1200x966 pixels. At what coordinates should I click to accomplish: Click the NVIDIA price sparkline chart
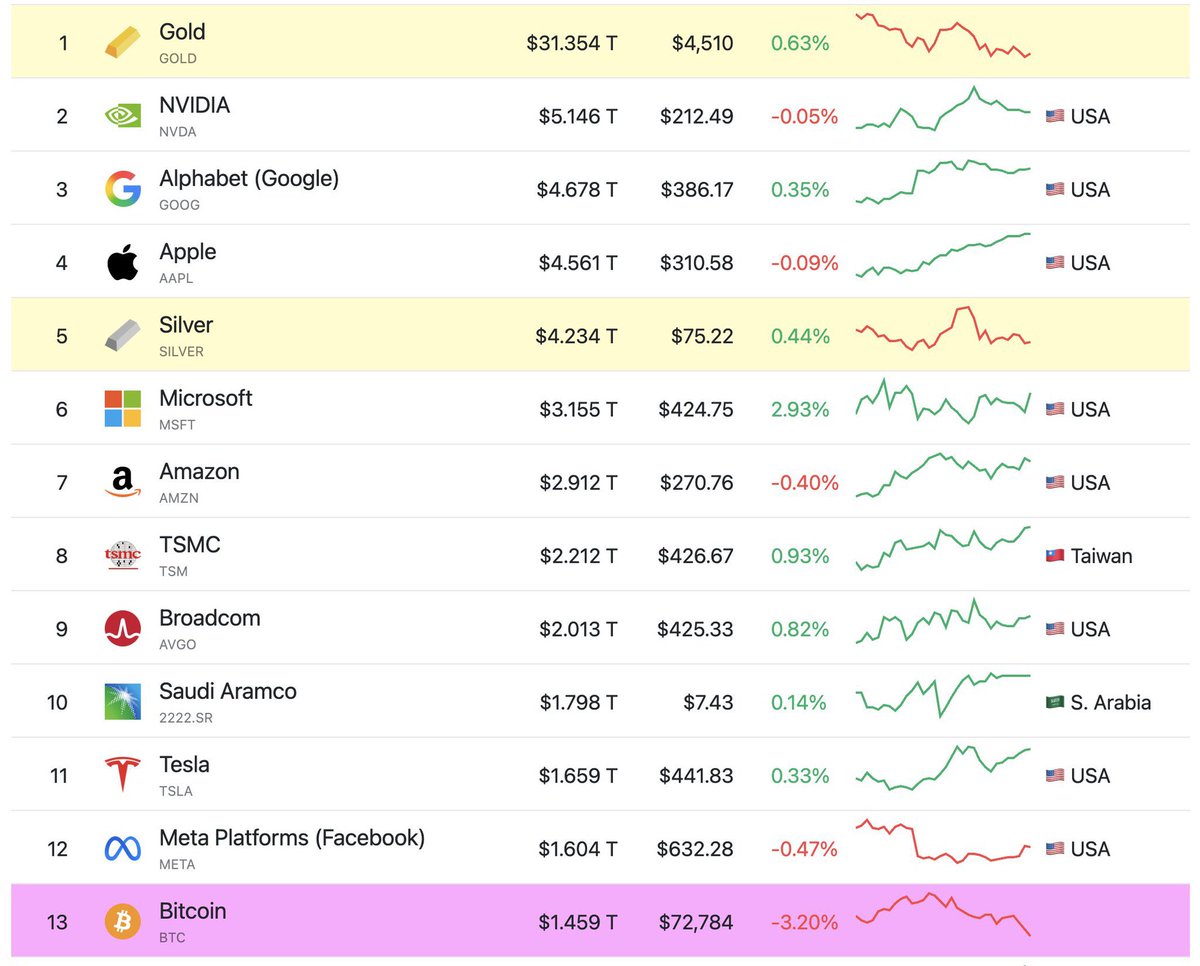(943, 109)
